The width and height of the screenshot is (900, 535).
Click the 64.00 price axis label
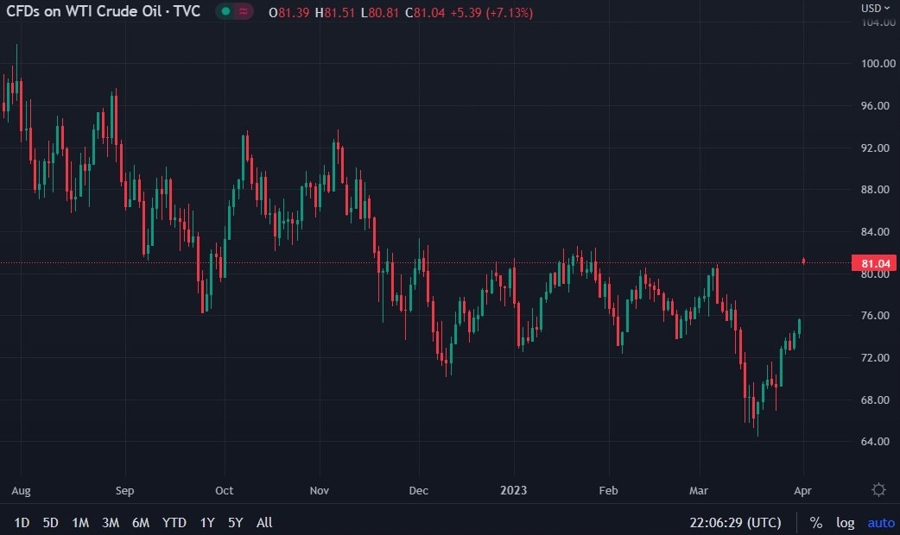coord(875,441)
